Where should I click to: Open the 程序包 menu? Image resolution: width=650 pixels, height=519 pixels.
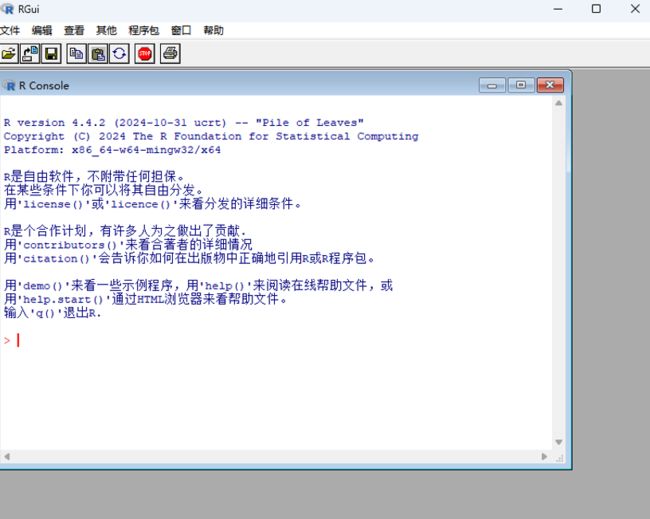coord(144,30)
